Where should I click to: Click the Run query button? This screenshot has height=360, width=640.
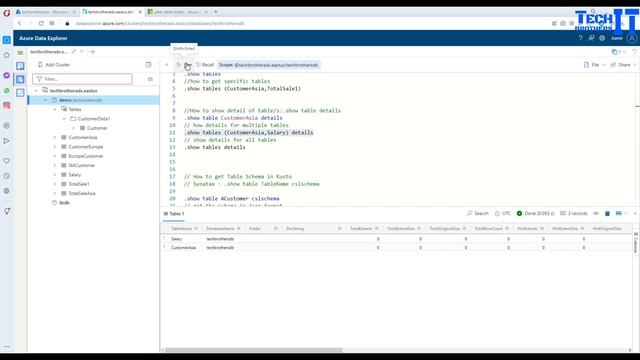click(x=184, y=65)
